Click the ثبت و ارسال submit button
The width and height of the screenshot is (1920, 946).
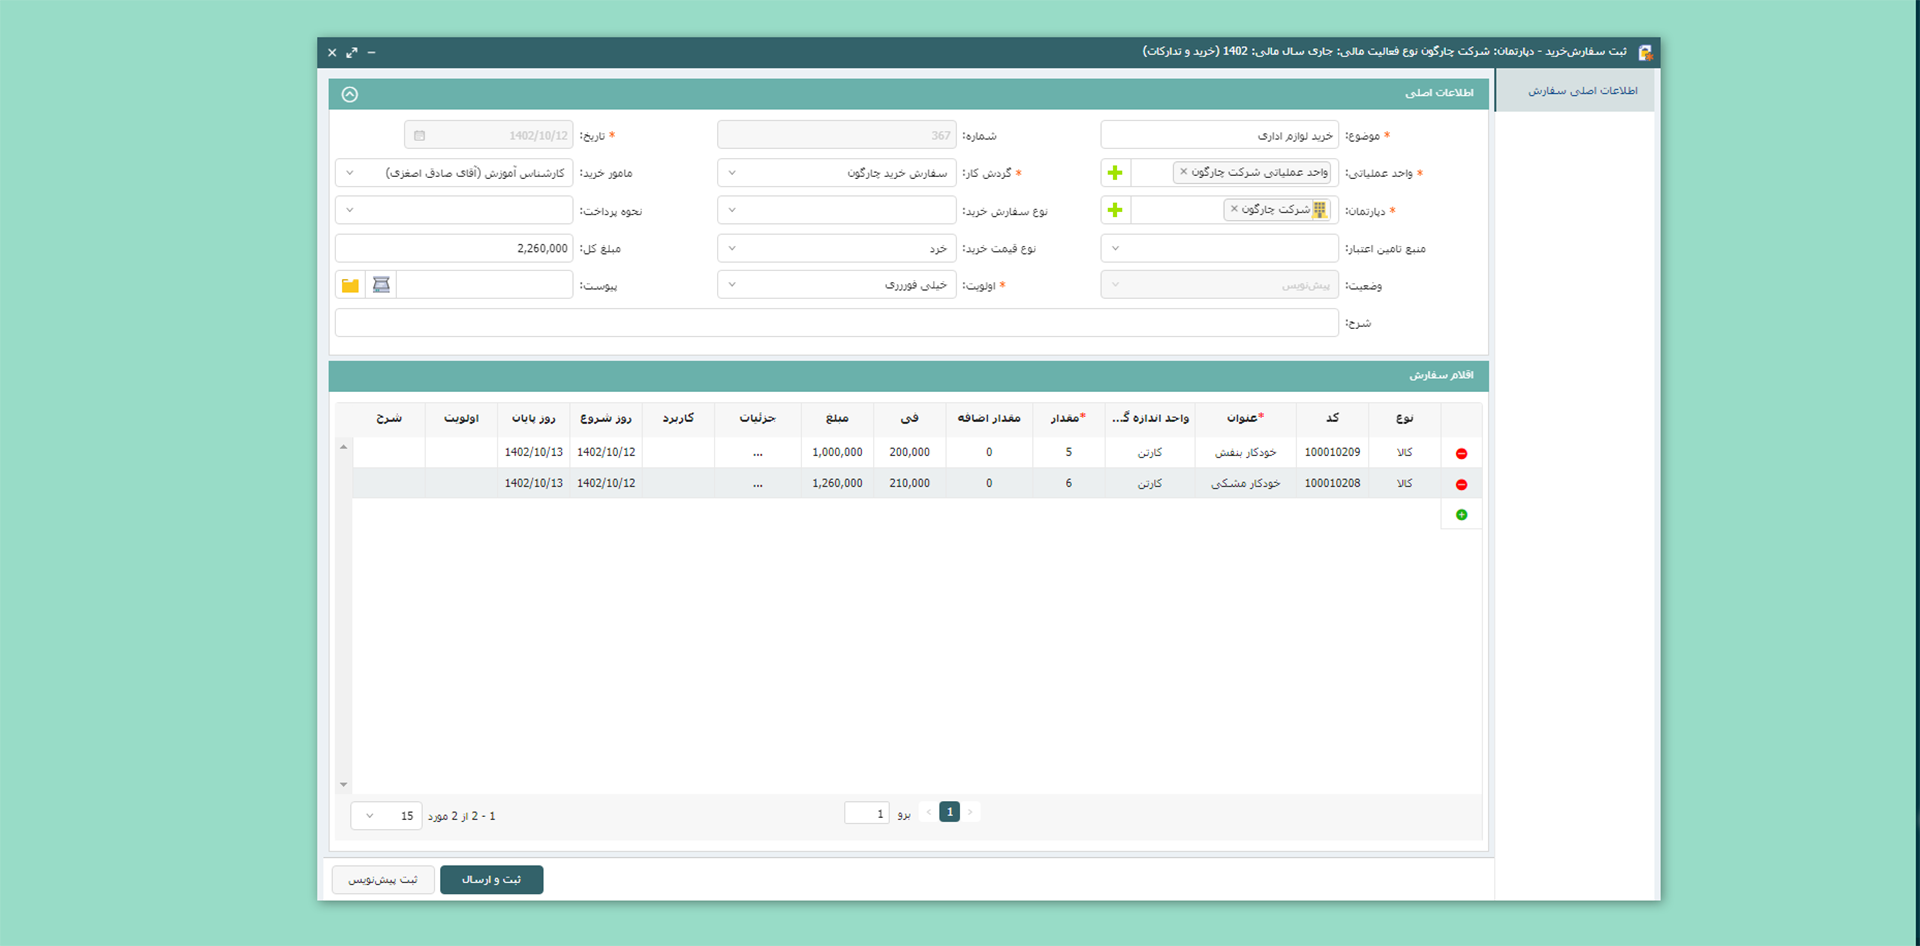click(x=491, y=880)
